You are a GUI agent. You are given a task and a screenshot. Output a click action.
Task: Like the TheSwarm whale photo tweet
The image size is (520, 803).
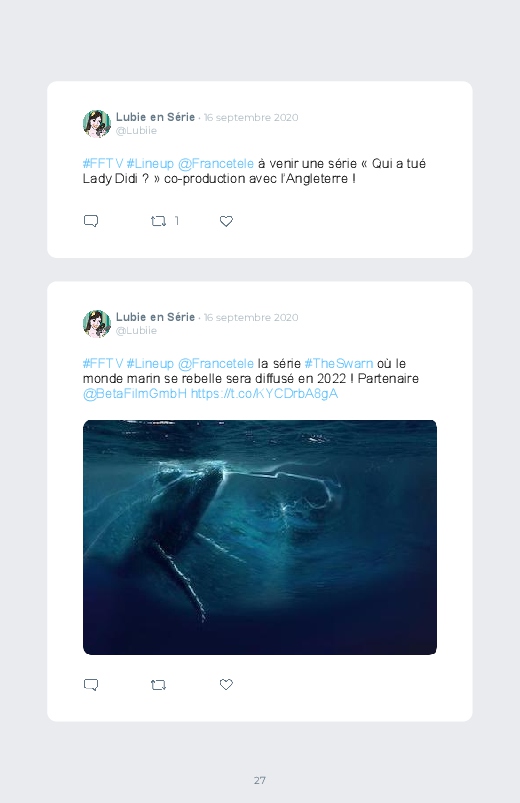pos(226,684)
